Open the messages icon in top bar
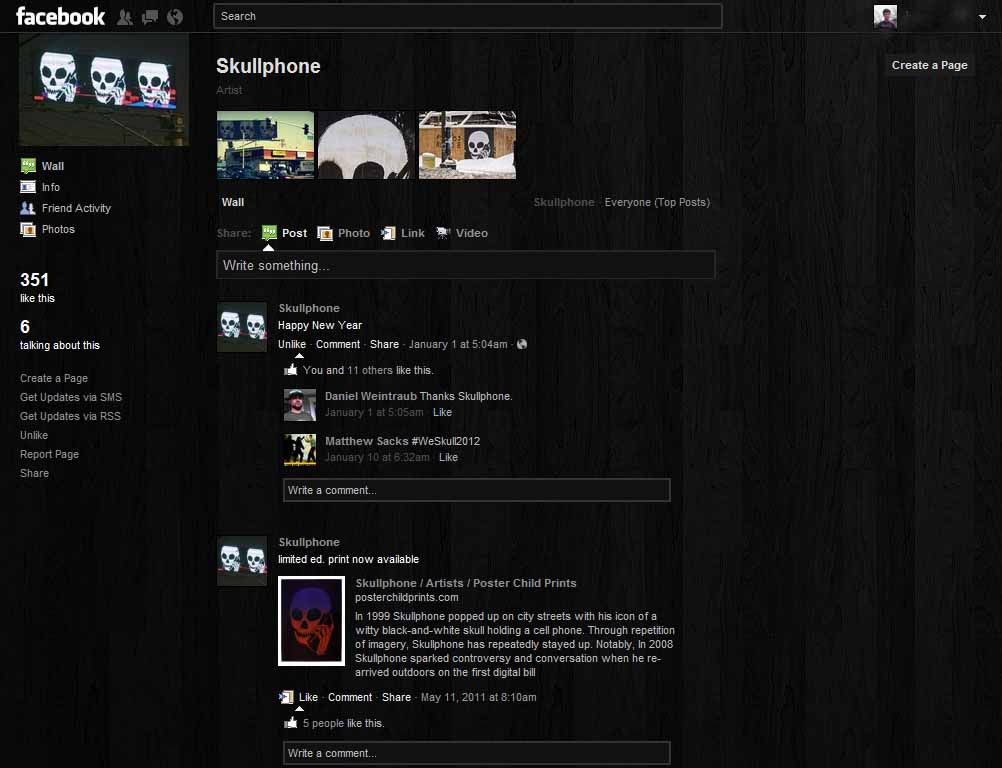Screen dimensions: 1002x768 pos(150,17)
